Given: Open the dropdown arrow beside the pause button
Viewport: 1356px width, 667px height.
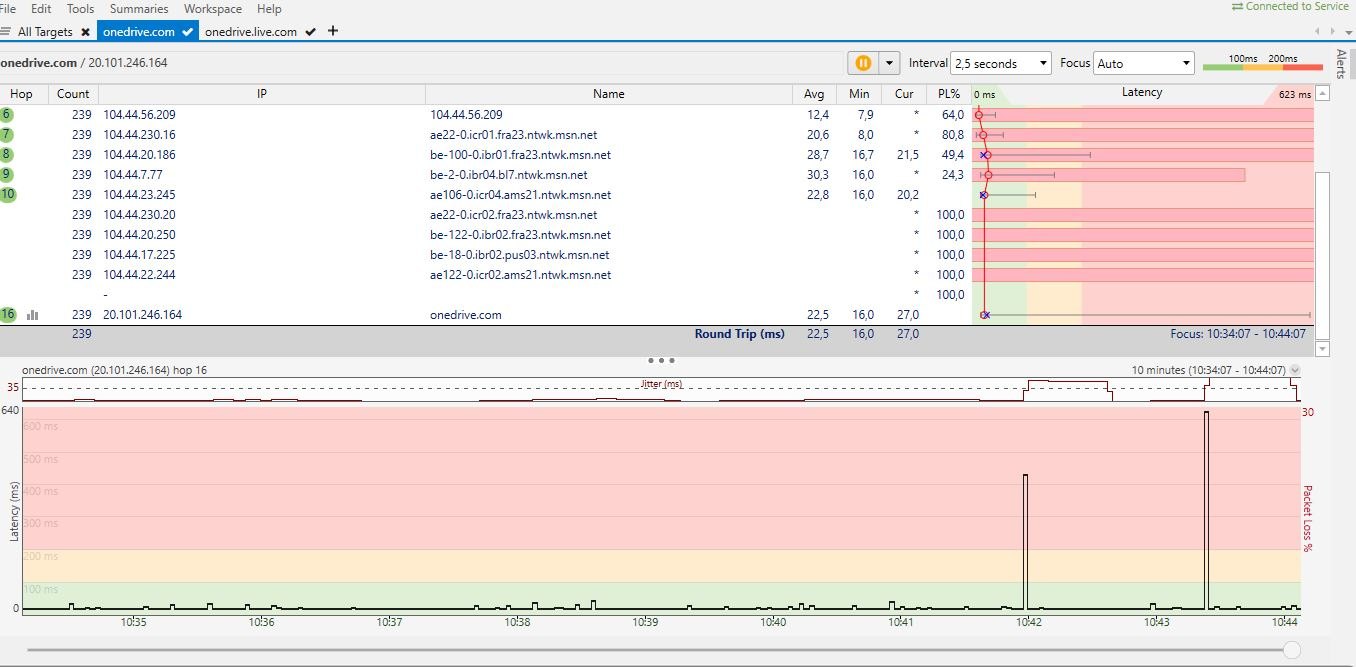Looking at the screenshot, I should (889, 63).
